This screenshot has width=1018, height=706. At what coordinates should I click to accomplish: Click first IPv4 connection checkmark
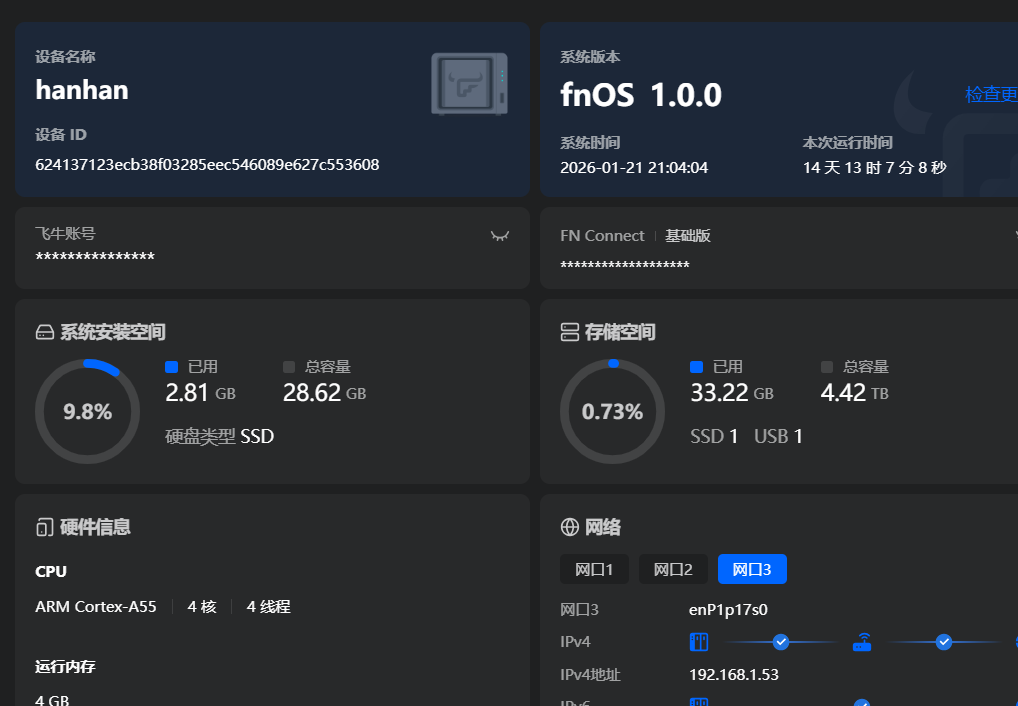[781, 642]
